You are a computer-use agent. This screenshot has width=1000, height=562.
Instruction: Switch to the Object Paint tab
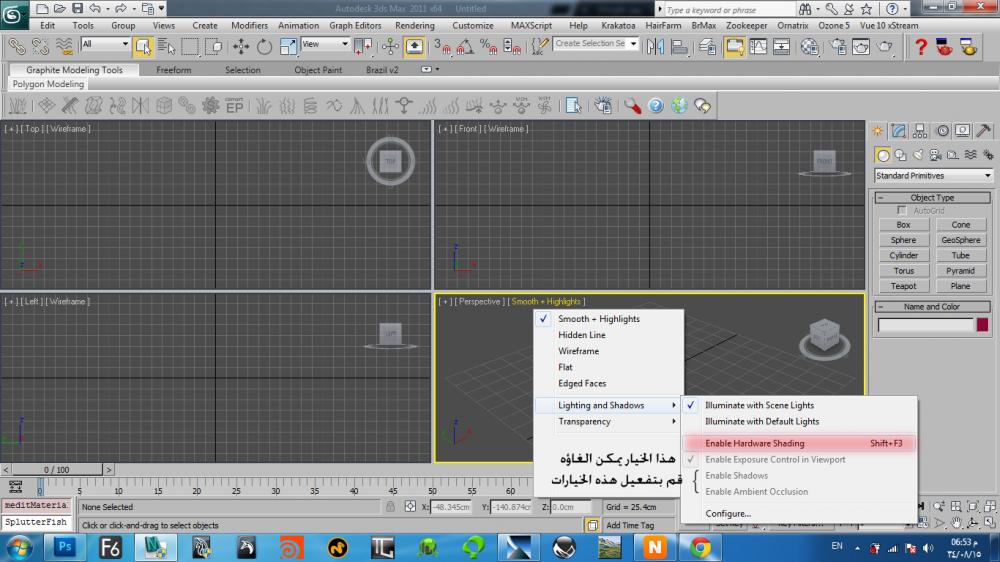[318, 70]
